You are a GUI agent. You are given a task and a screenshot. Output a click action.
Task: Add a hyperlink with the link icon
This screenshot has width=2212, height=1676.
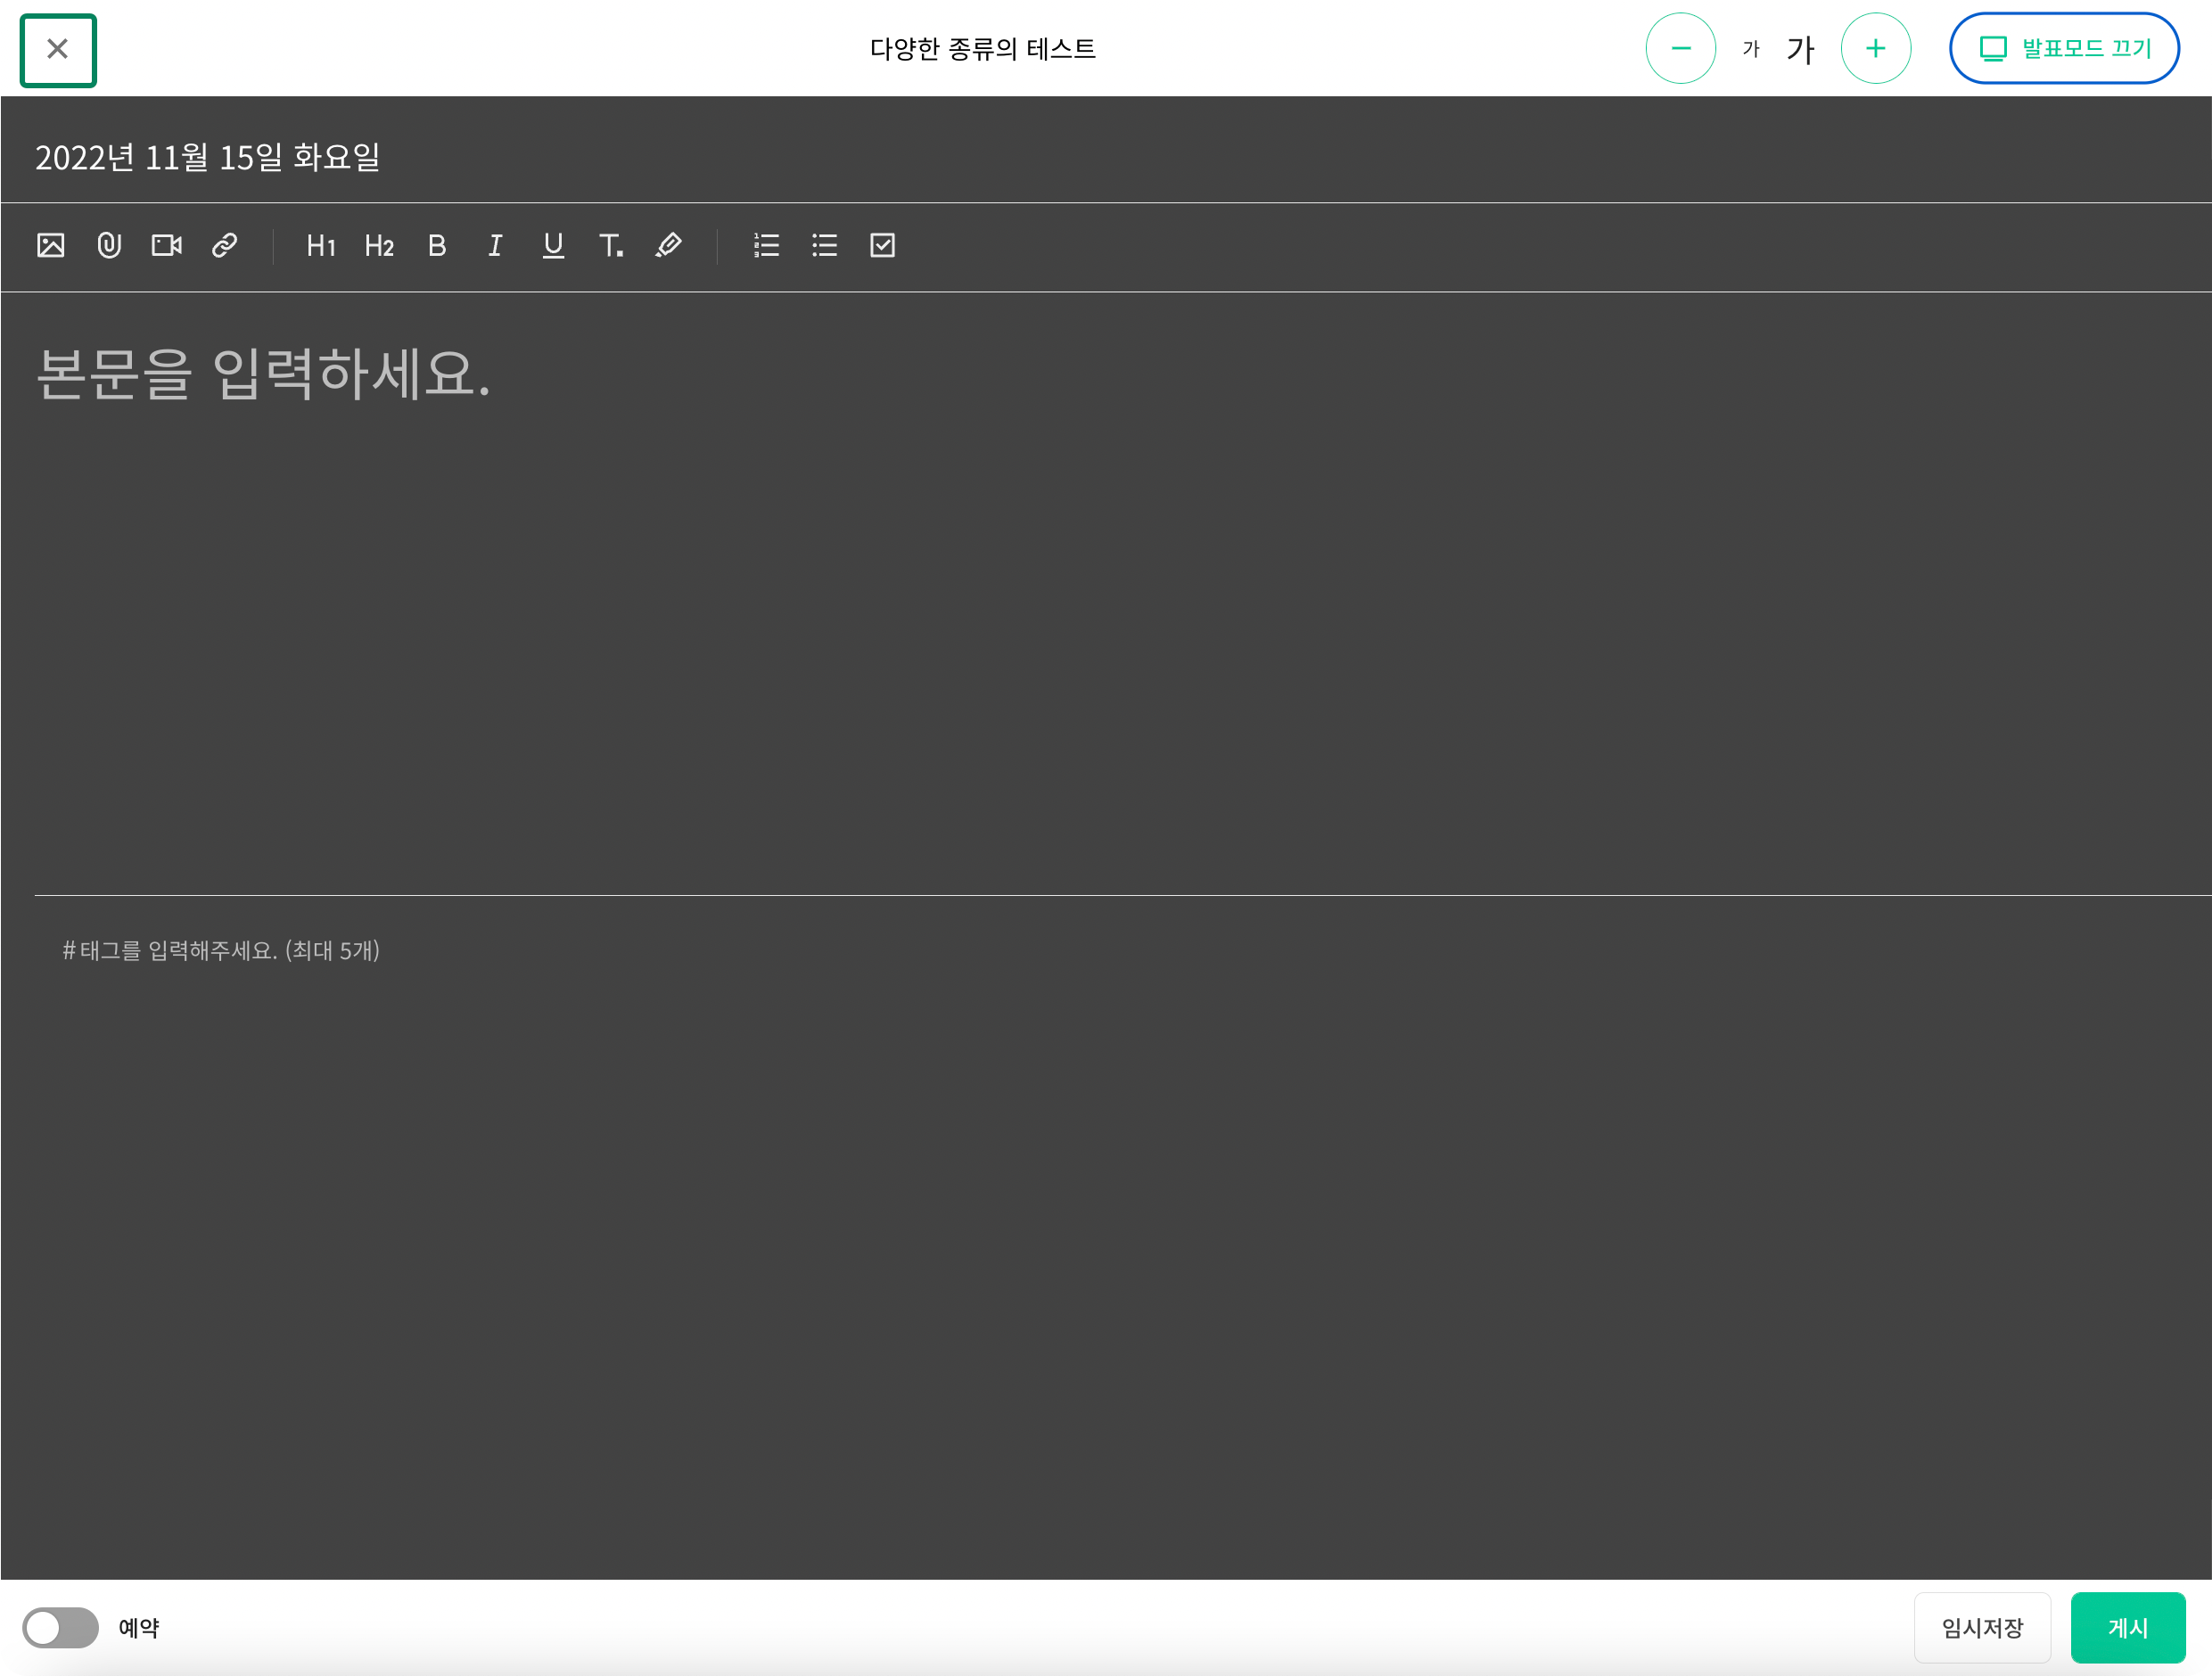(225, 246)
